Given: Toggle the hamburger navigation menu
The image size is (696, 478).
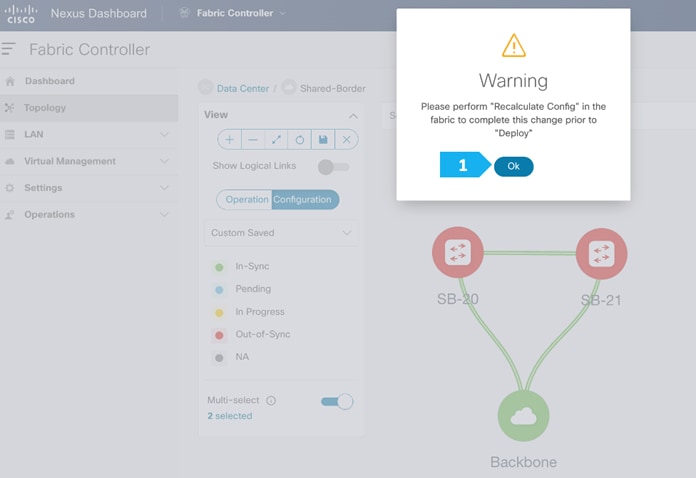Looking at the screenshot, I should tap(8, 49).
